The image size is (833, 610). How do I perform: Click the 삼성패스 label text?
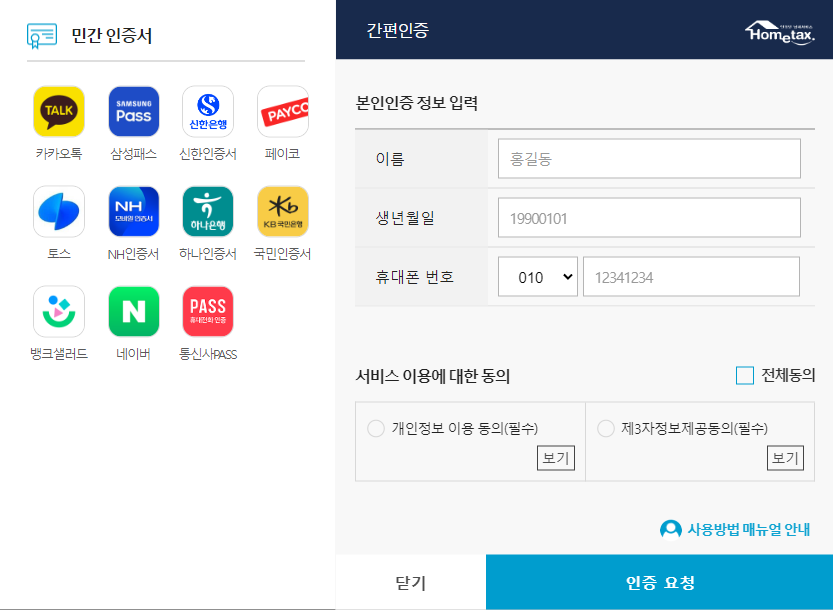(x=133, y=154)
